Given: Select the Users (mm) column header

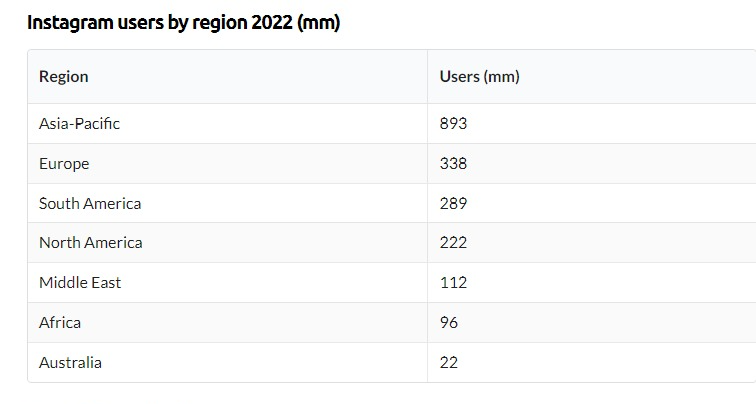Looking at the screenshot, I should (479, 77).
